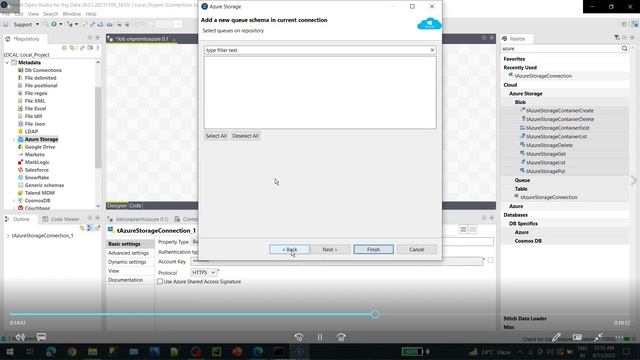Click the palette search field
The image size is (640, 360).
coord(560,49)
